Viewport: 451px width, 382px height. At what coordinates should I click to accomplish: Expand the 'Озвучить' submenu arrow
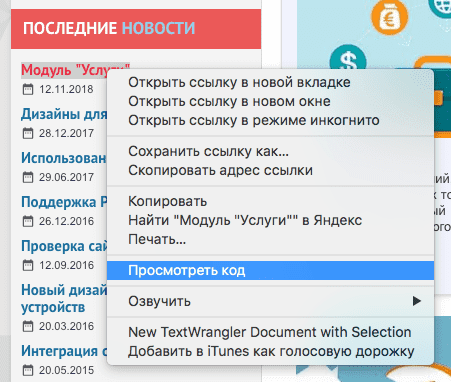point(417,301)
